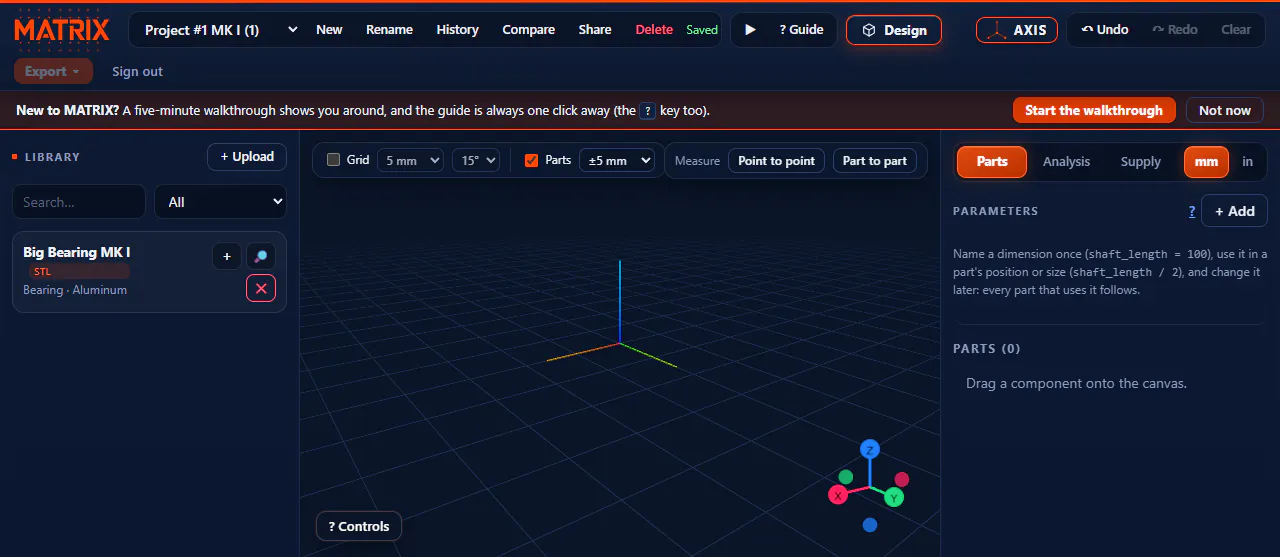Open the 15° angle snap dropdown
Image resolution: width=1280 pixels, height=557 pixels.
(x=476, y=160)
